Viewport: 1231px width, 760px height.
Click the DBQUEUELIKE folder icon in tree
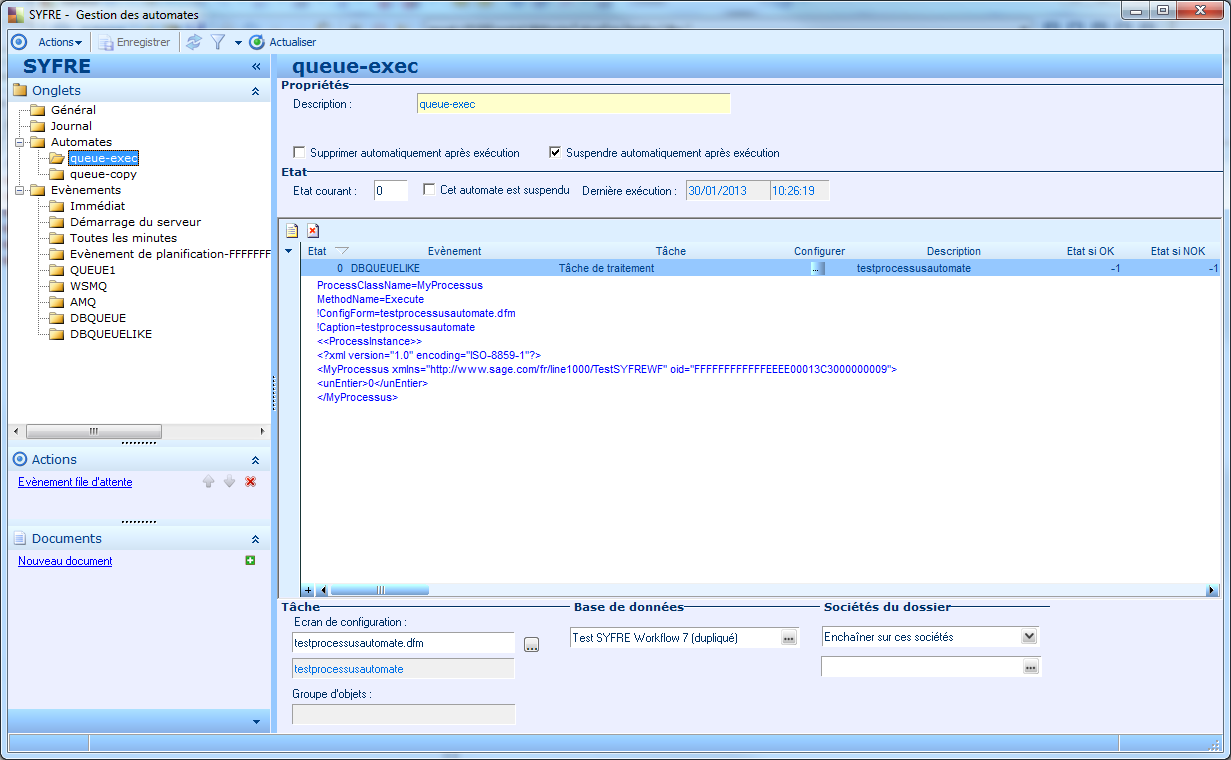point(57,334)
